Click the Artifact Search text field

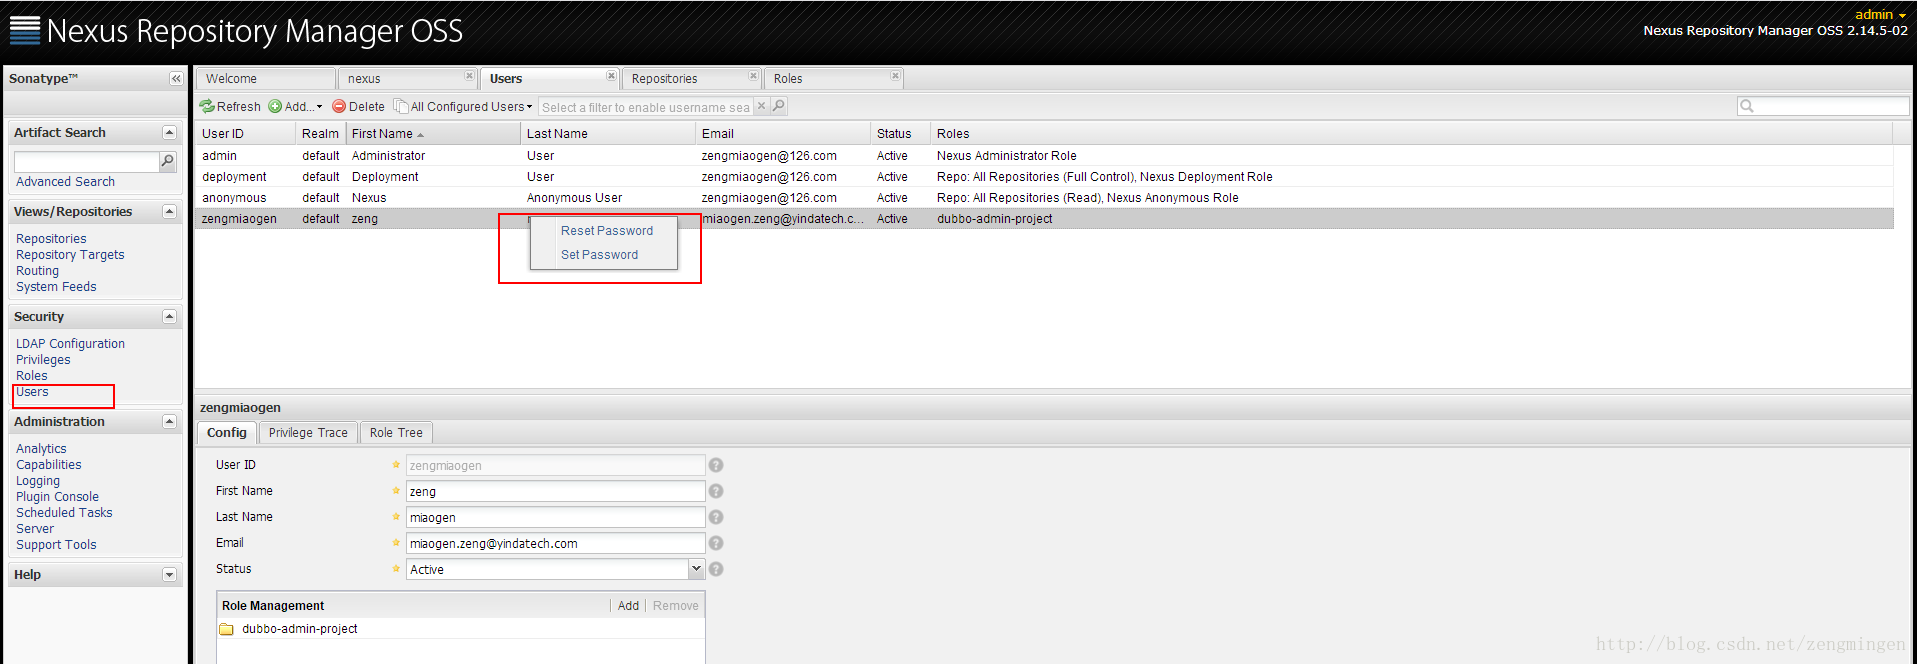click(86, 161)
